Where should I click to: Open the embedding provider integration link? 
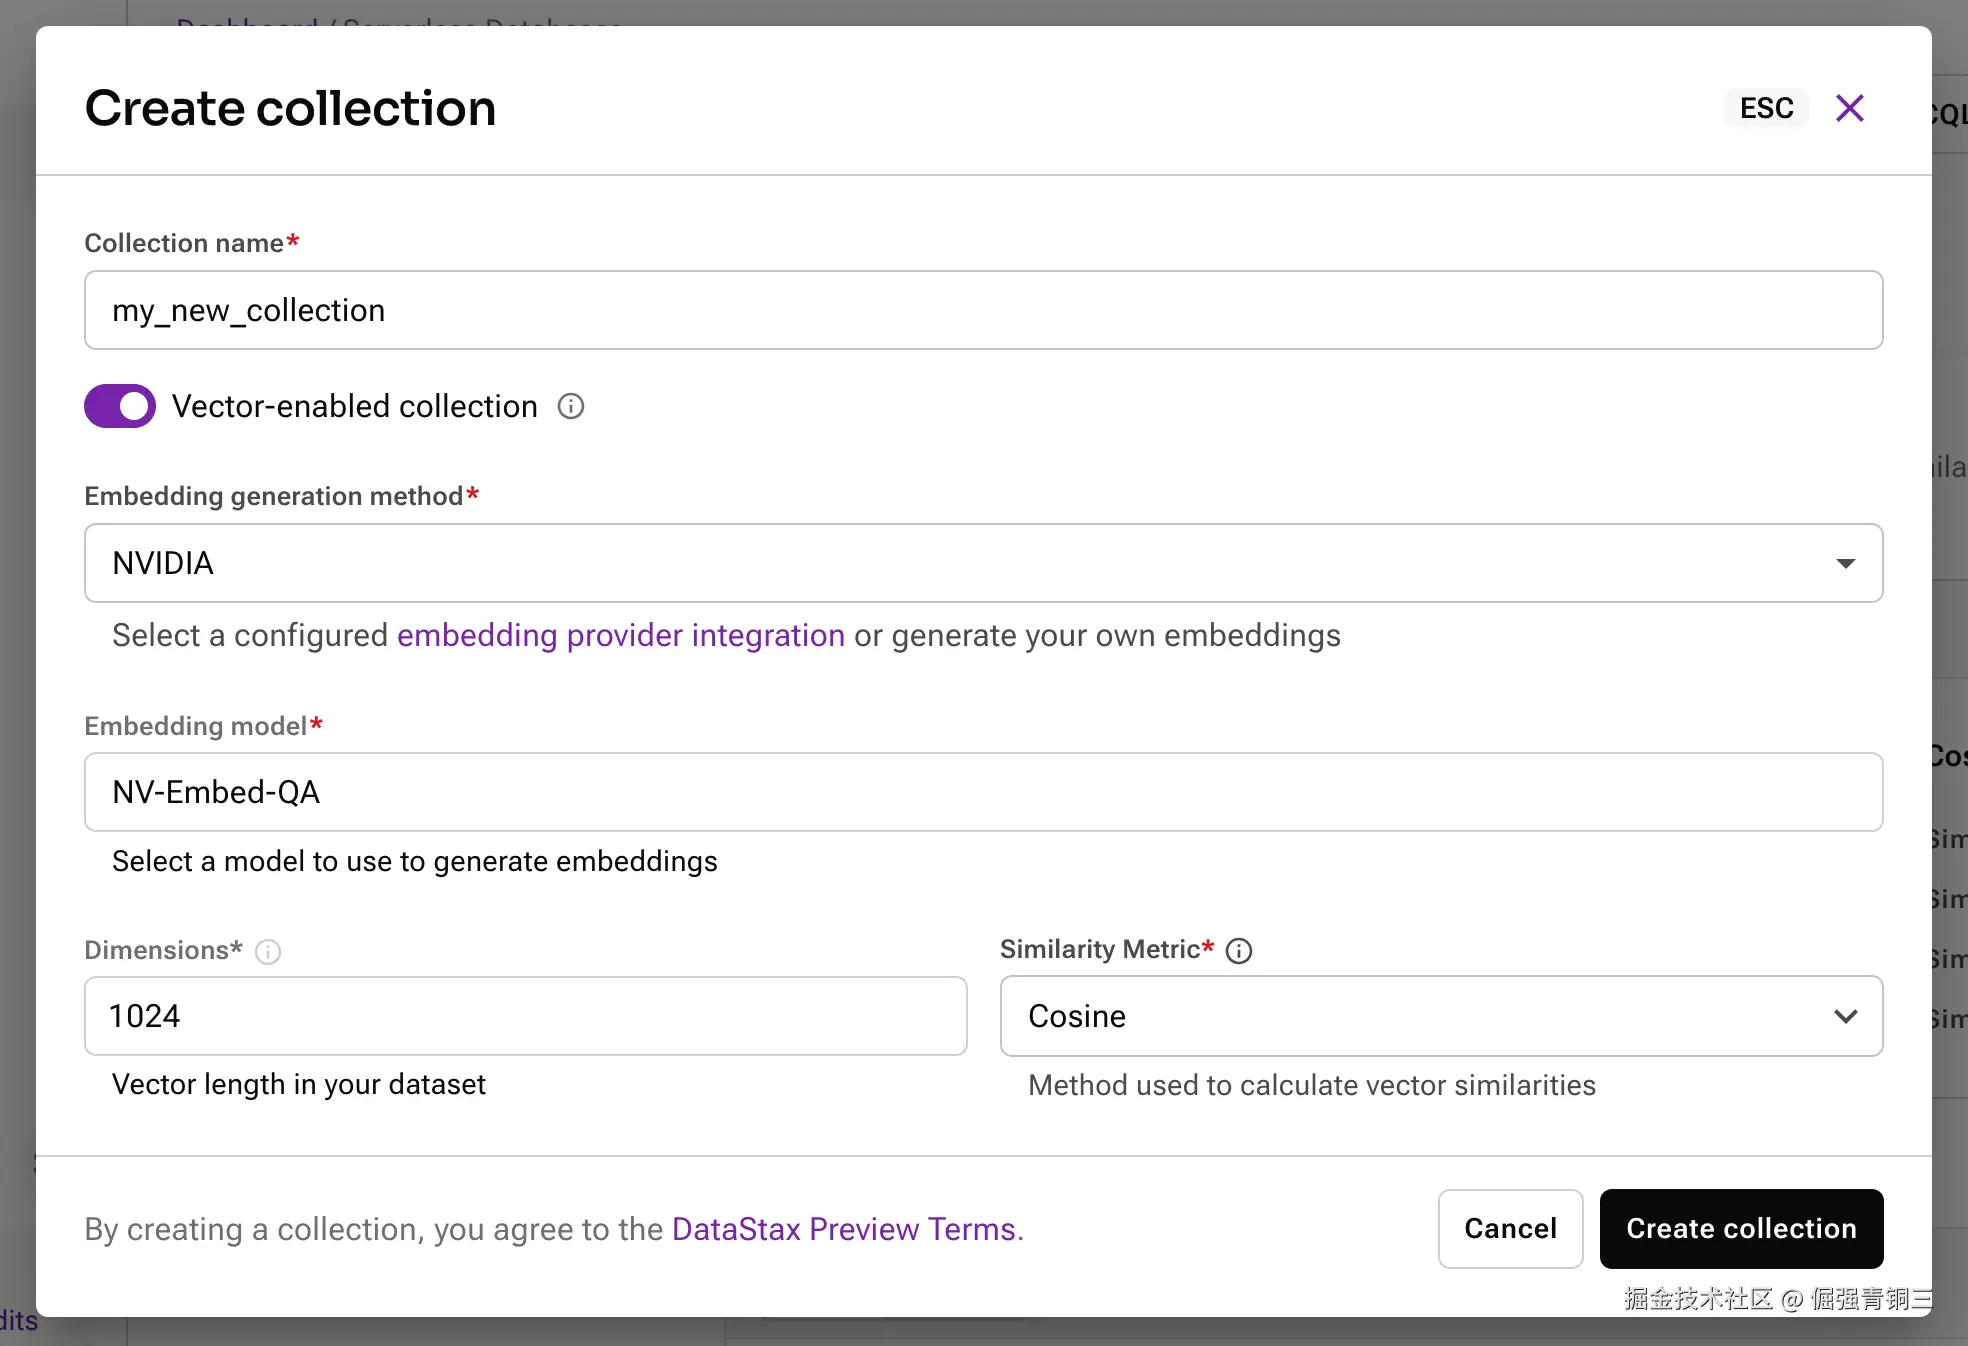click(621, 636)
